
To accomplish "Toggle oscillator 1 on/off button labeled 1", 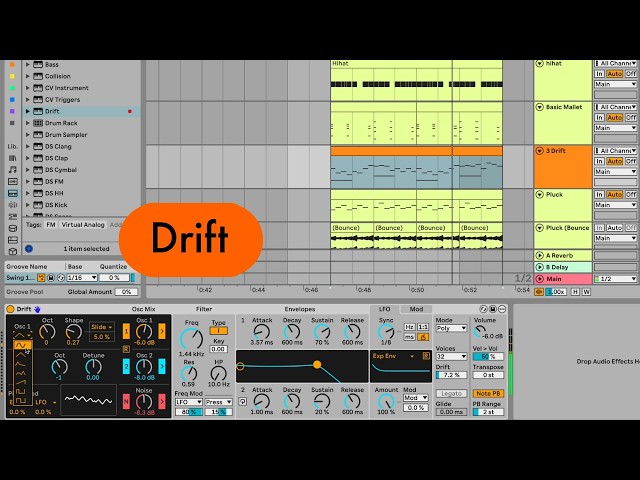I will [126, 331].
